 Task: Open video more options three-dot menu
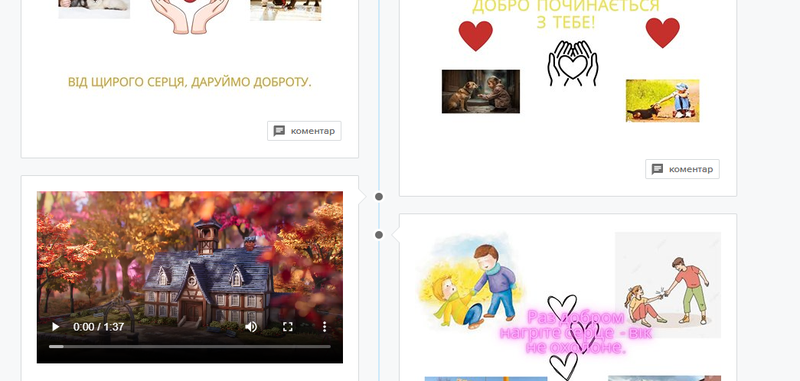point(324,326)
